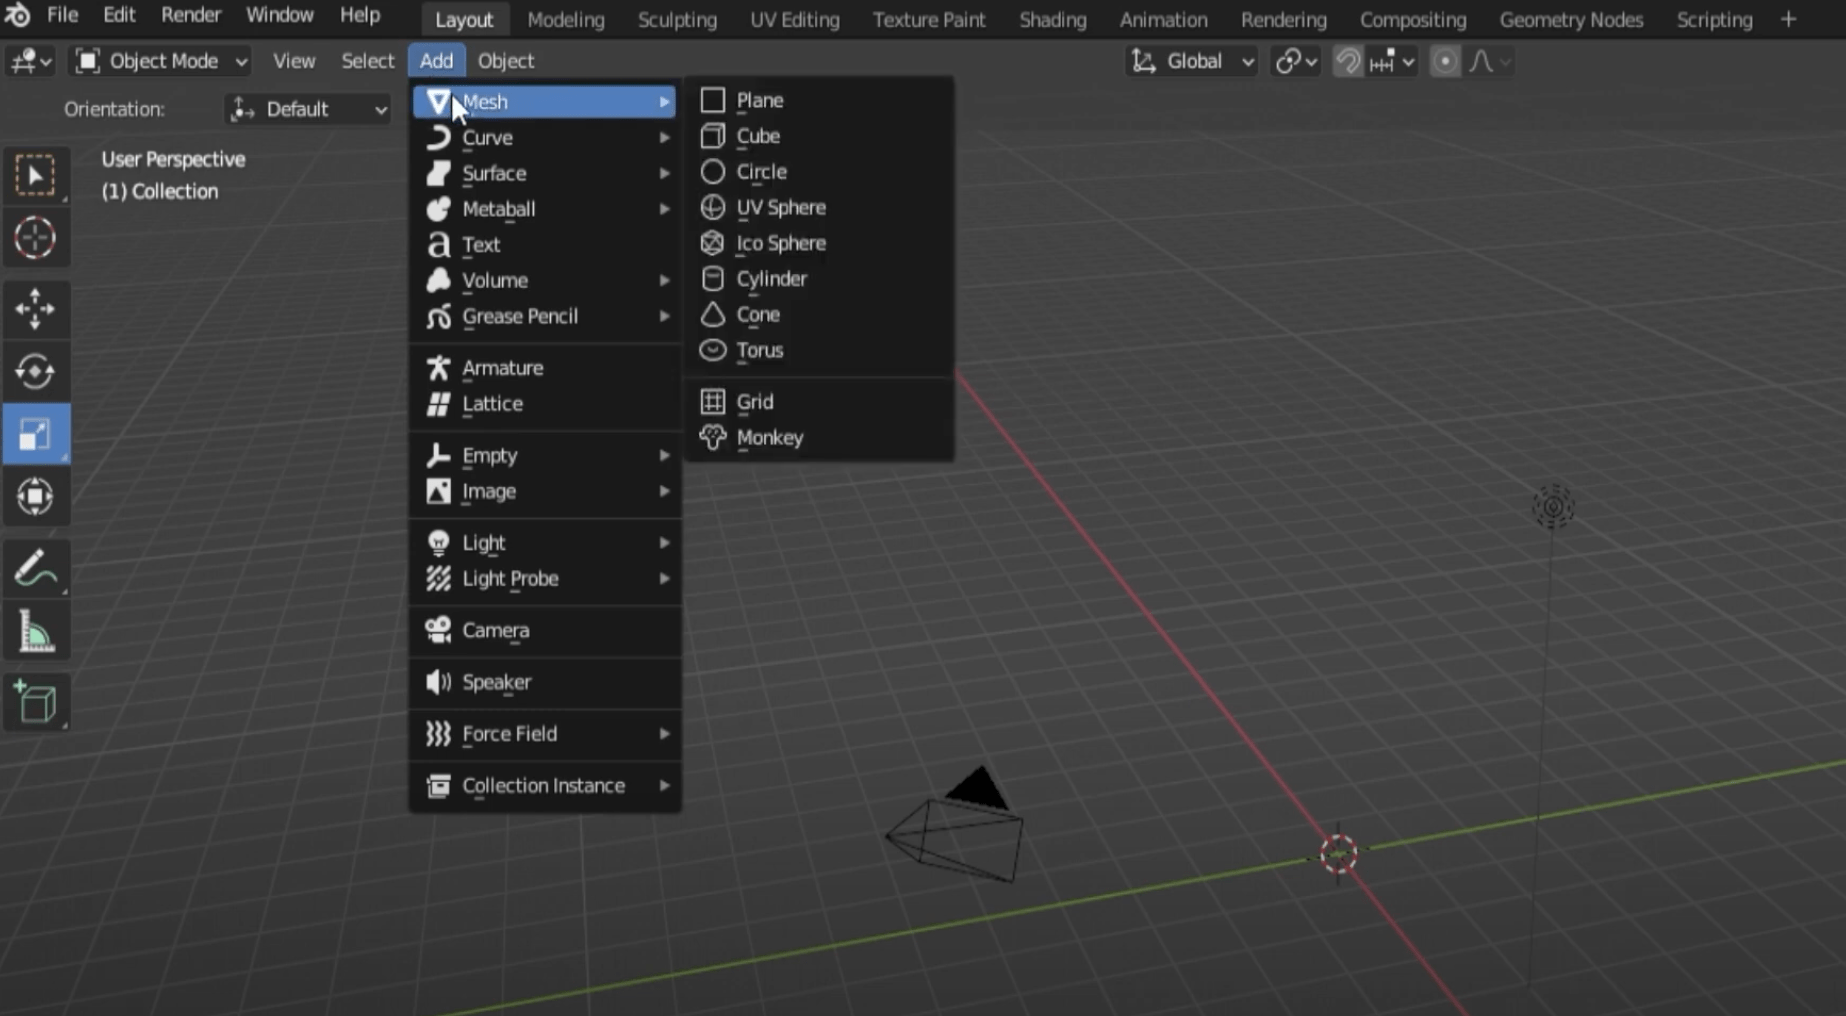The width and height of the screenshot is (1846, 1016).
Task: Select the Box Select tool
Action: click(x=36, y=175)
